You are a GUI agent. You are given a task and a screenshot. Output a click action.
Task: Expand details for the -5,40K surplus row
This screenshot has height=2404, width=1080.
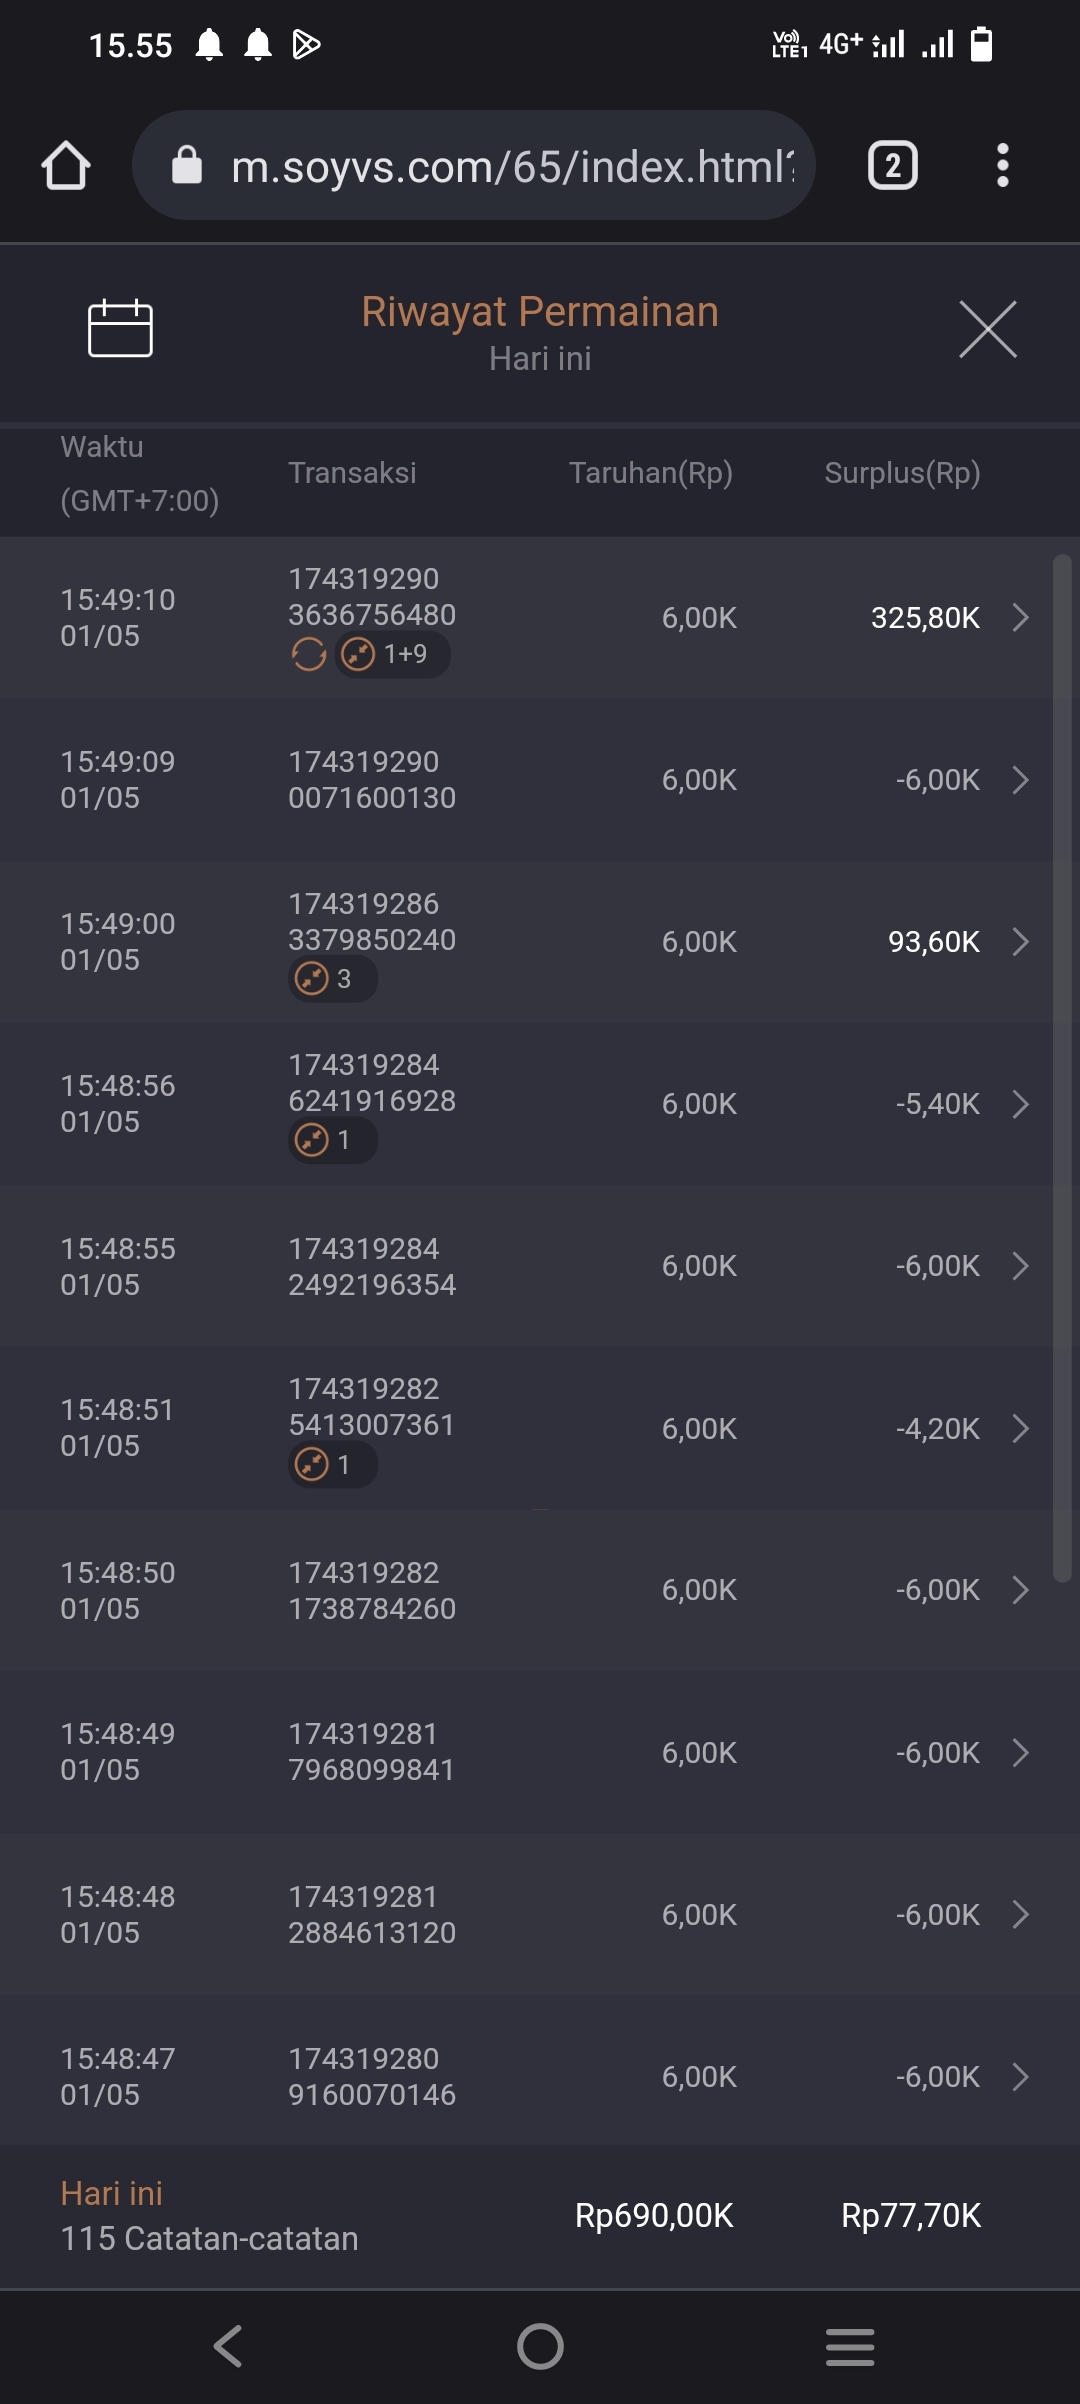tap(1020, 1104)
